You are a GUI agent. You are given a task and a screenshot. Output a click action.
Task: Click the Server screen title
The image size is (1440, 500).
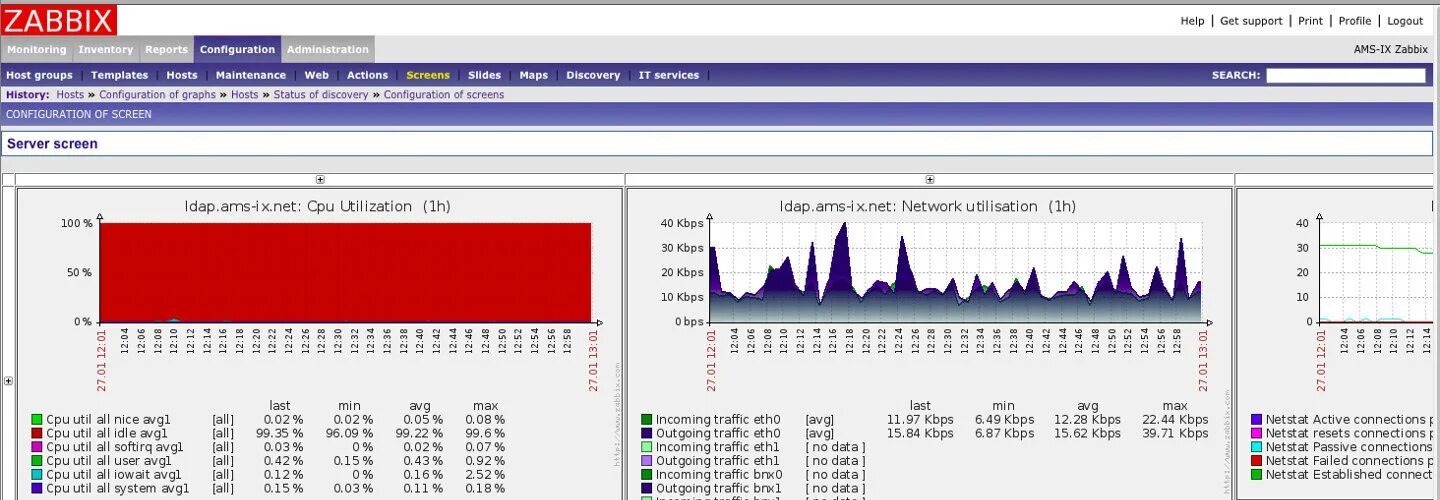point(52,144)
